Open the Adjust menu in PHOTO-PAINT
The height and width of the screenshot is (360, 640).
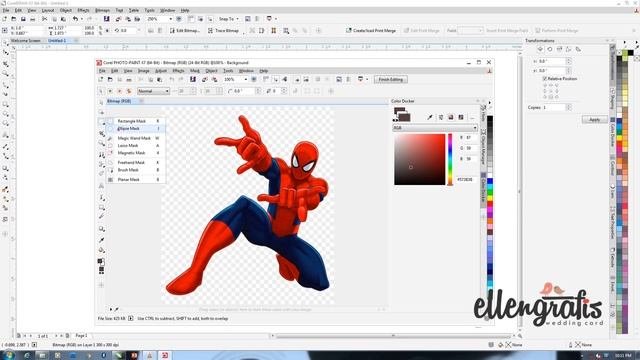(x=161, y=71)
